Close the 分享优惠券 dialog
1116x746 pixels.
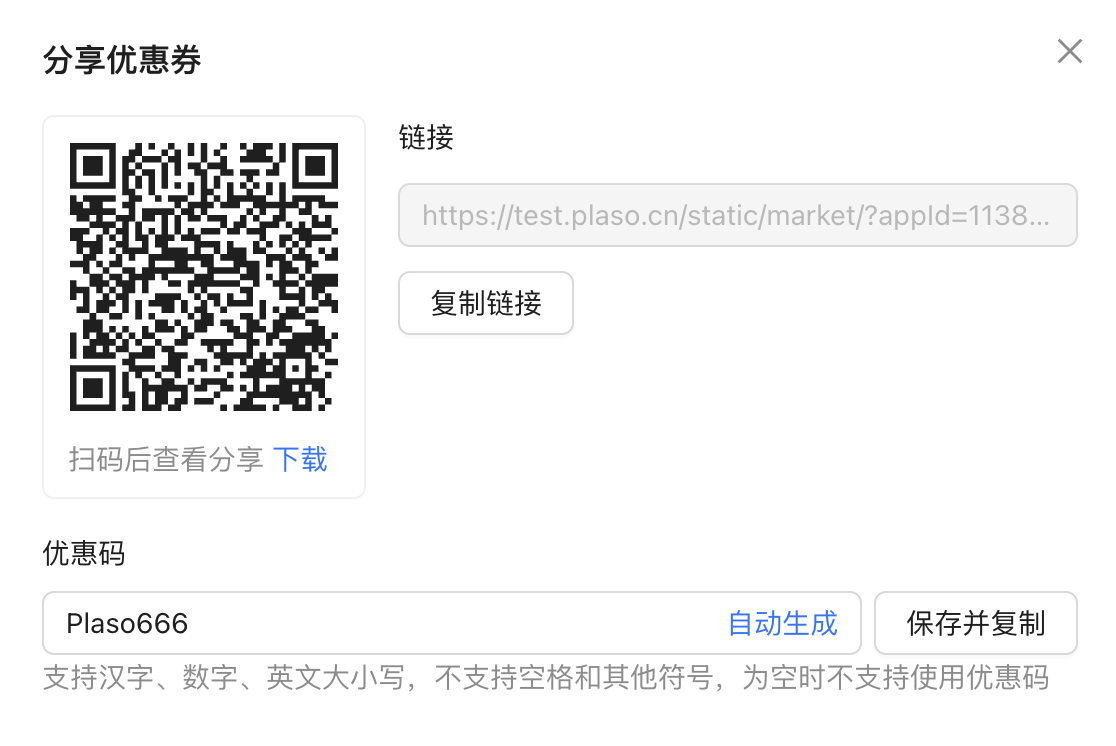1069,51
